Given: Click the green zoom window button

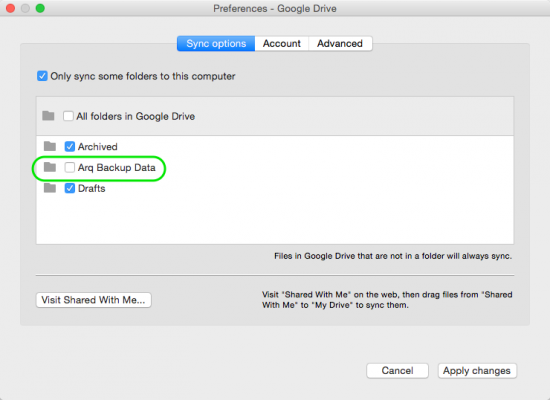Looking at the screenshot, I should pyautogui.click(x=40, y=8).
